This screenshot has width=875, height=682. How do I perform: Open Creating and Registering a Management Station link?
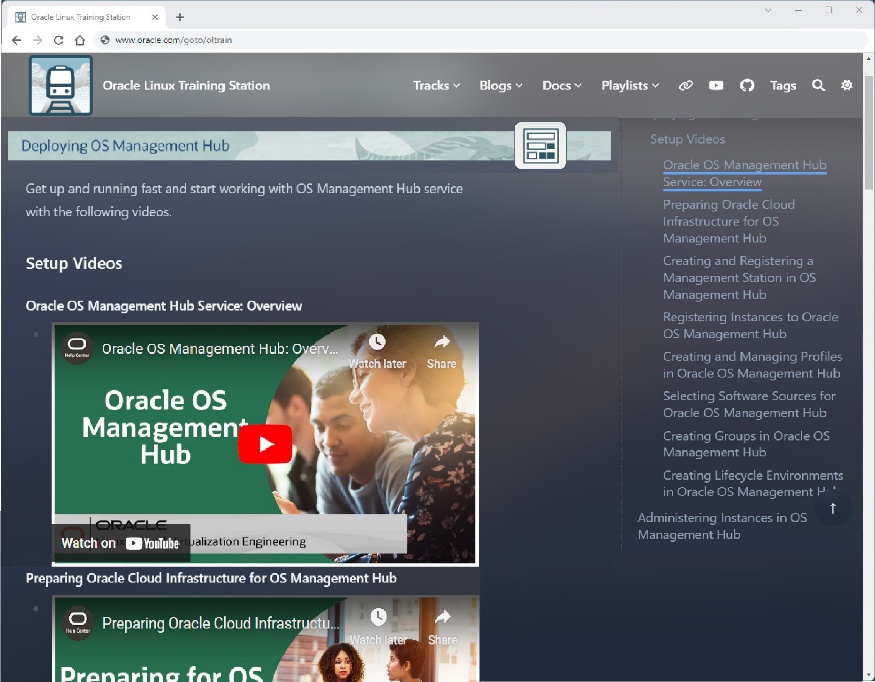(x=739, y=277)
